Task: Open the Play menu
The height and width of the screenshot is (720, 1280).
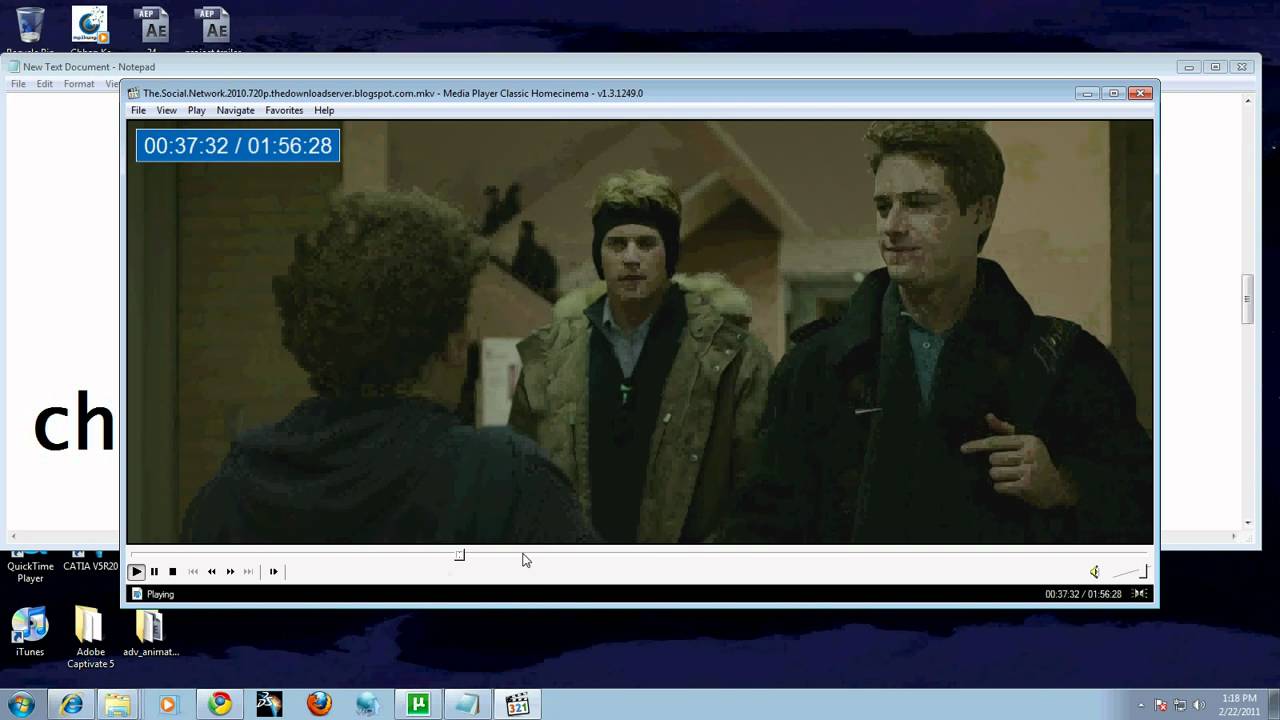Action: [x=196, y=110]
